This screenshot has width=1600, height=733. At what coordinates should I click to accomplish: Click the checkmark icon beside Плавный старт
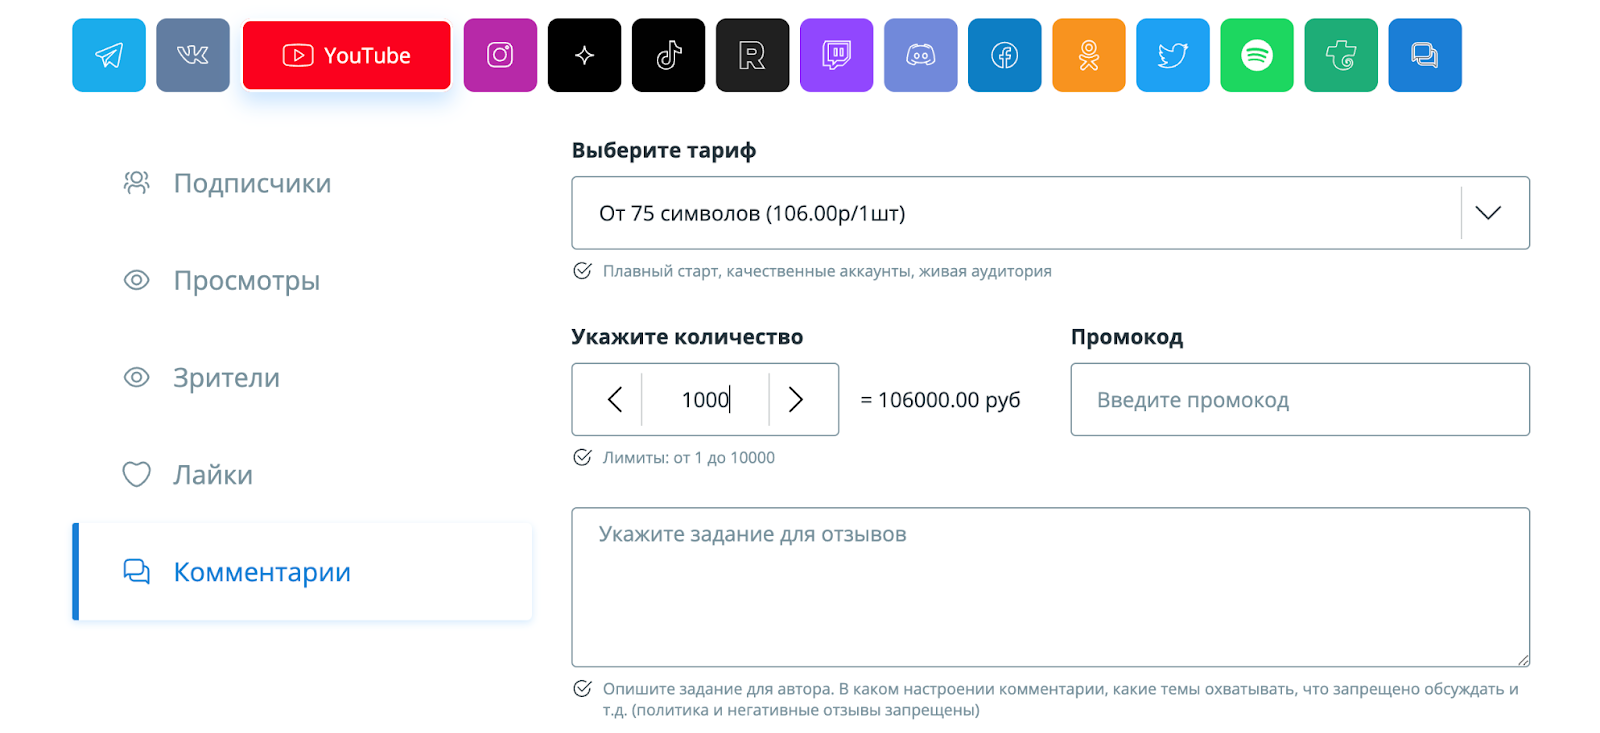[582, 271]
